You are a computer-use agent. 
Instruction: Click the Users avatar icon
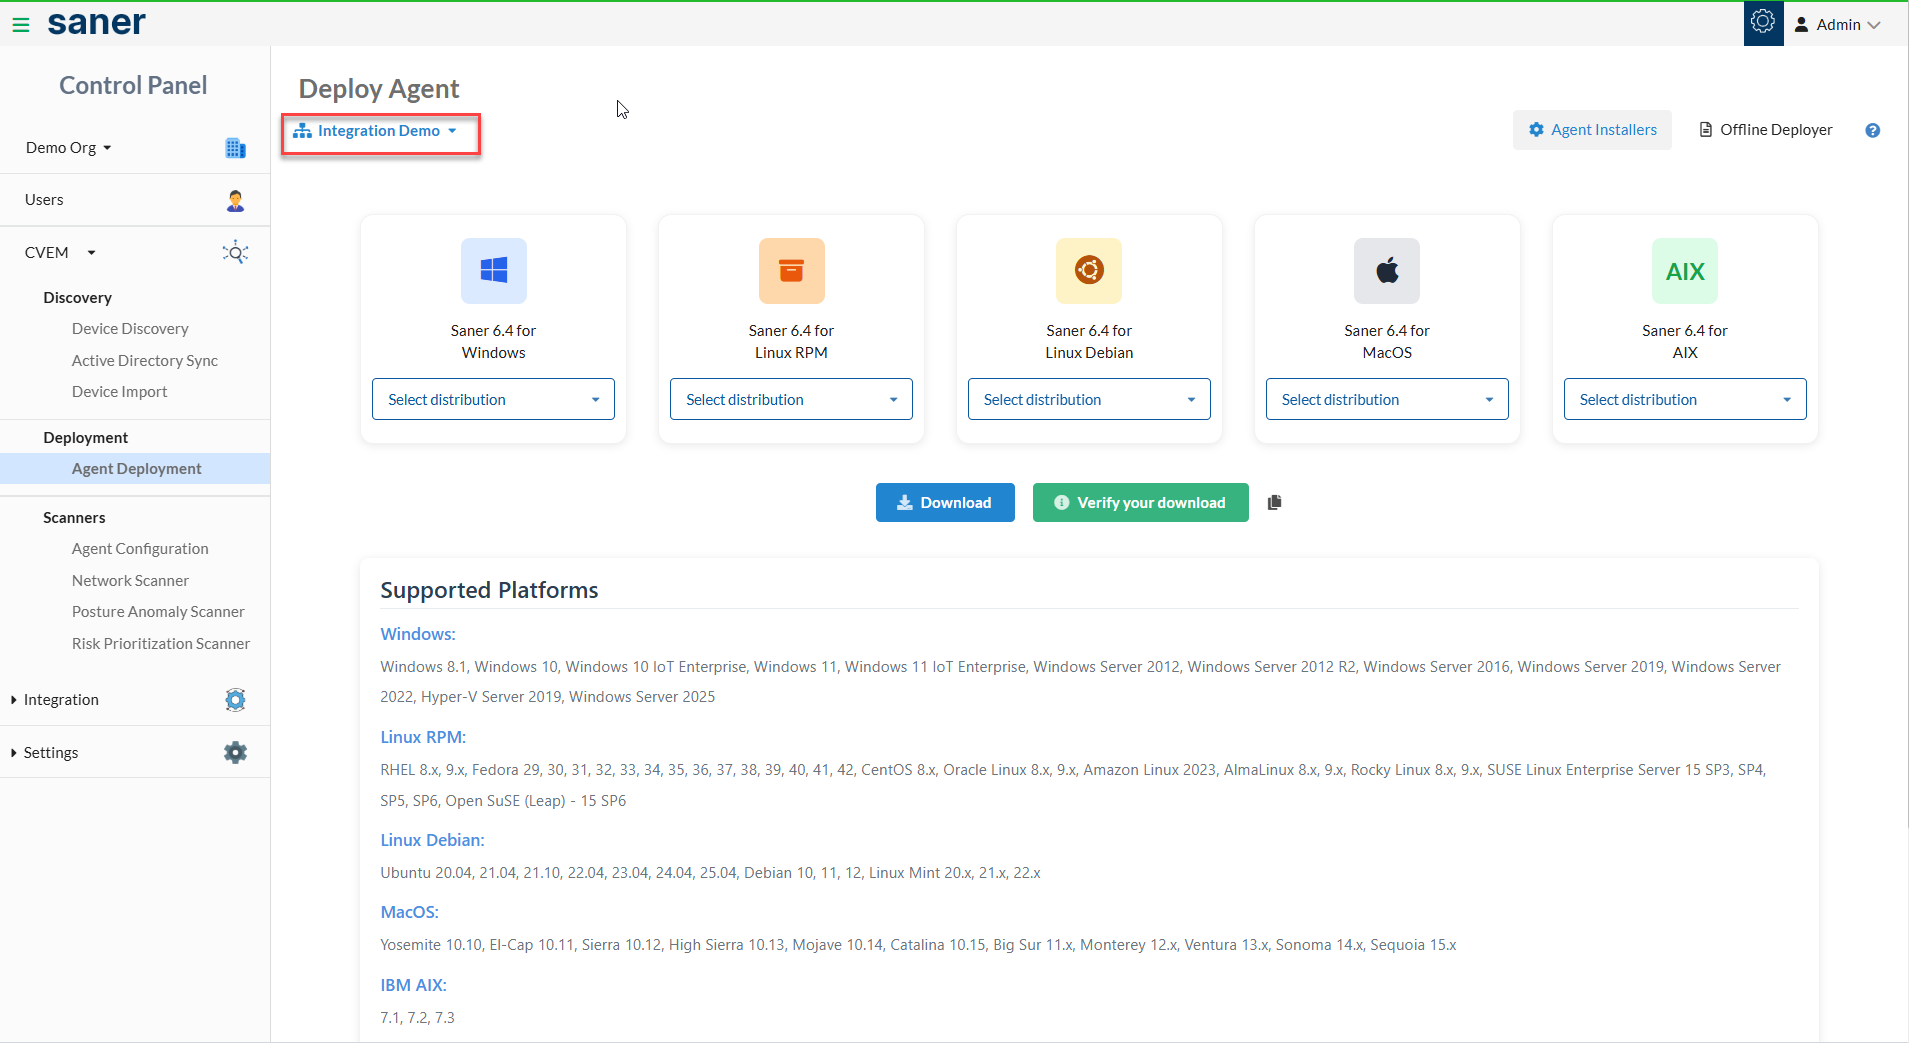click(235, 200)
